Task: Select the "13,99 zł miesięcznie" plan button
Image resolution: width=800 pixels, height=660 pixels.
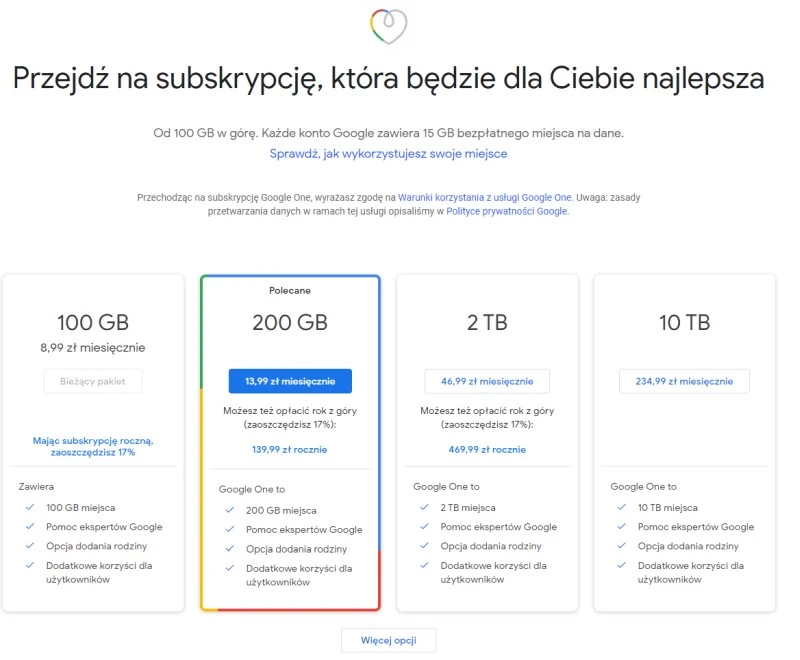Action: point(288,381)
